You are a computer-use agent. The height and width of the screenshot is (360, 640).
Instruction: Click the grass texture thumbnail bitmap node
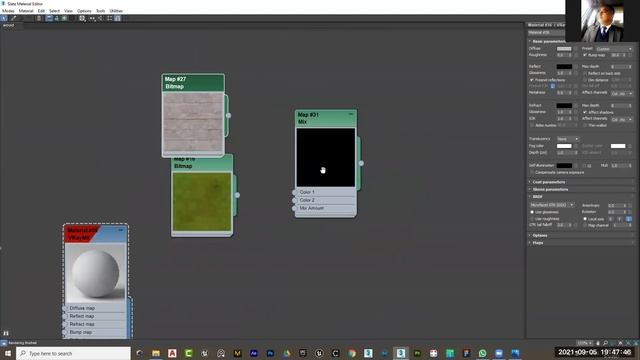(202, 202)
